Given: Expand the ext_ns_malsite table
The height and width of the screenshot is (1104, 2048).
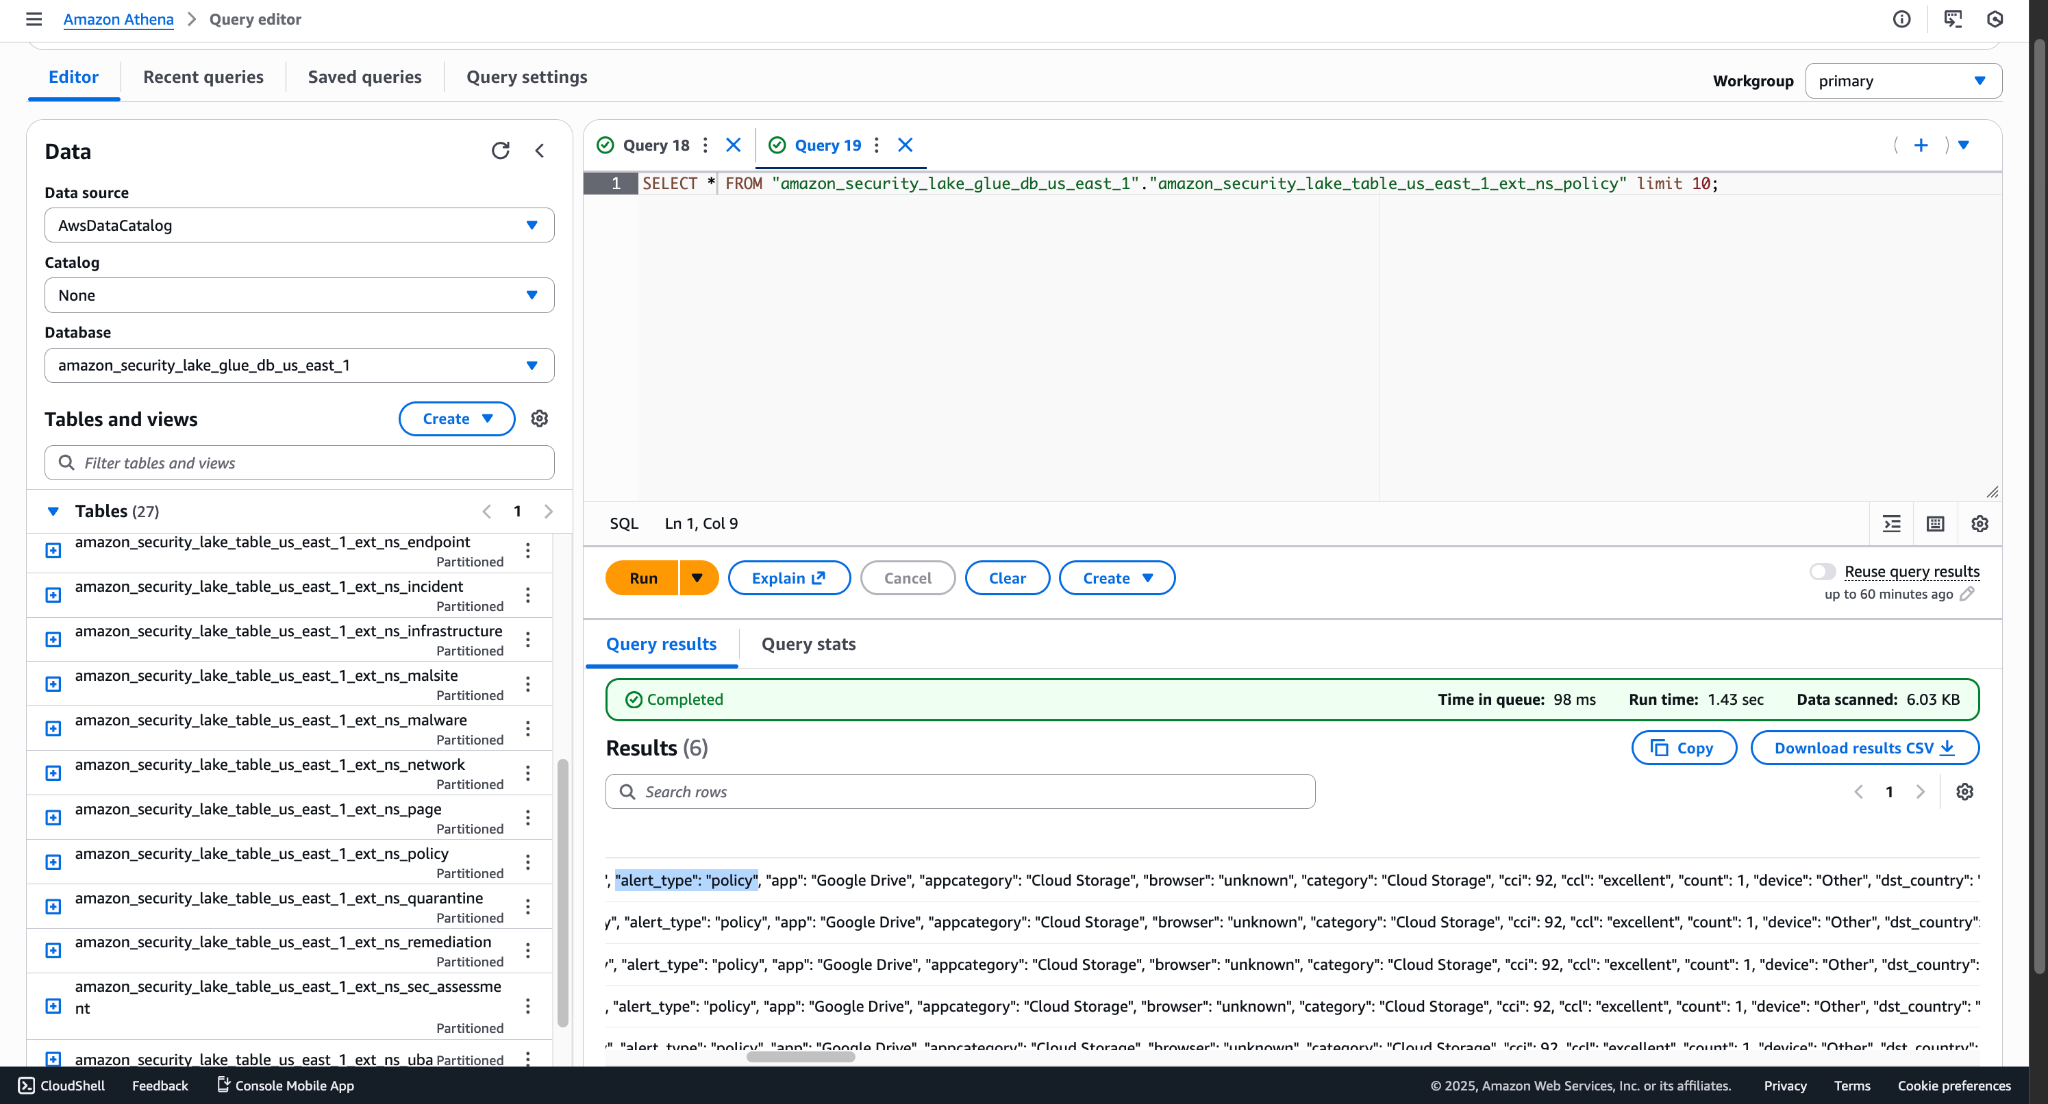Looking at the screenshot, I should tap(54, 684).
